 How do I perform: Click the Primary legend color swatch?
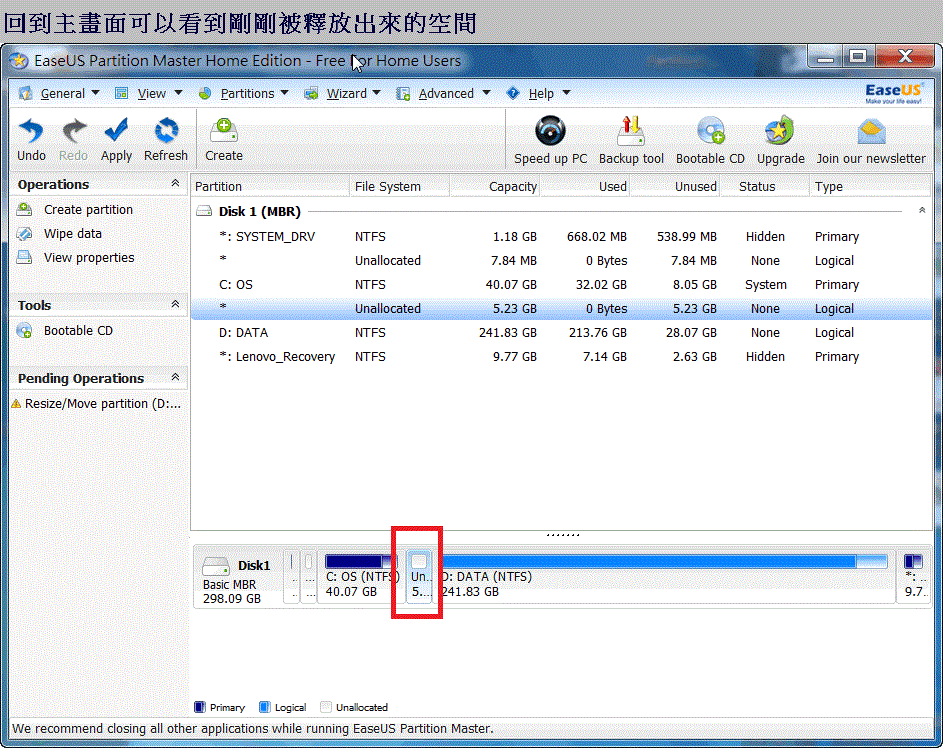pyautogui.click(x=200, y=707)
